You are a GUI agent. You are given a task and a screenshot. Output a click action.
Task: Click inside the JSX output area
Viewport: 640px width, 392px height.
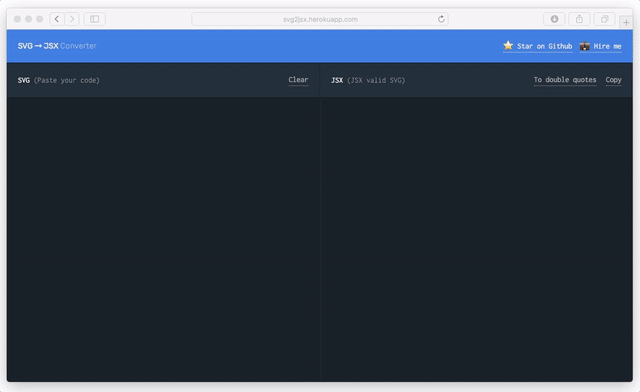(477, 239)
